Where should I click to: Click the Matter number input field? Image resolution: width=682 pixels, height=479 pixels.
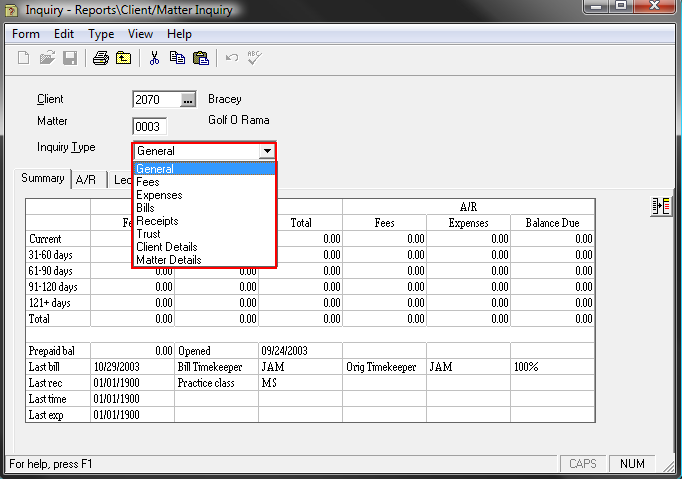click(149, 126)
